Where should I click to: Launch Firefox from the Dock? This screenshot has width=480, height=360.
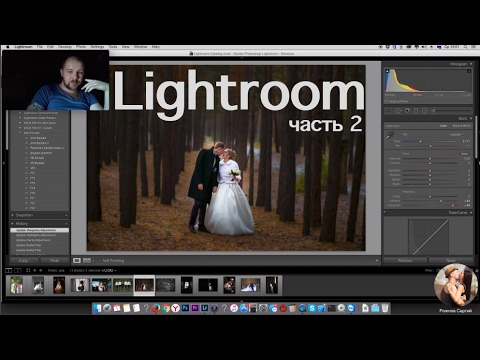coord(156,308)
